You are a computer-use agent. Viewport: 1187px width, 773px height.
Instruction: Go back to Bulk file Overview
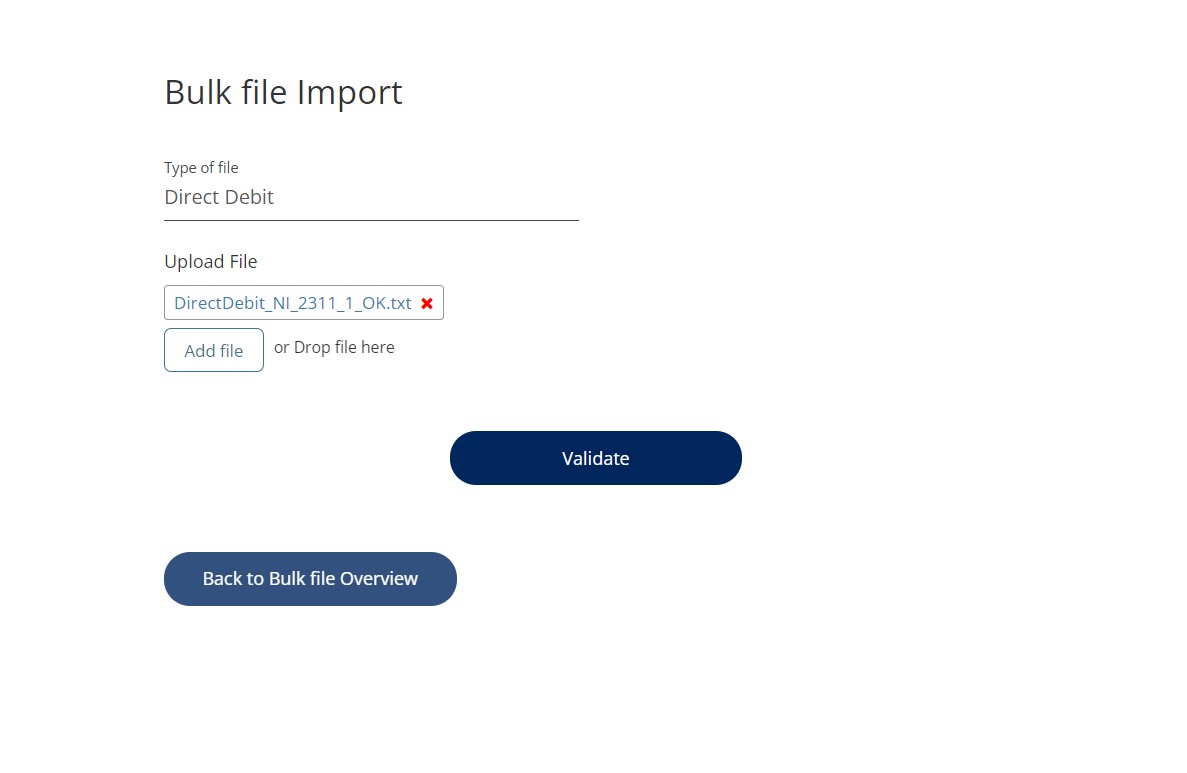point(310,579)
